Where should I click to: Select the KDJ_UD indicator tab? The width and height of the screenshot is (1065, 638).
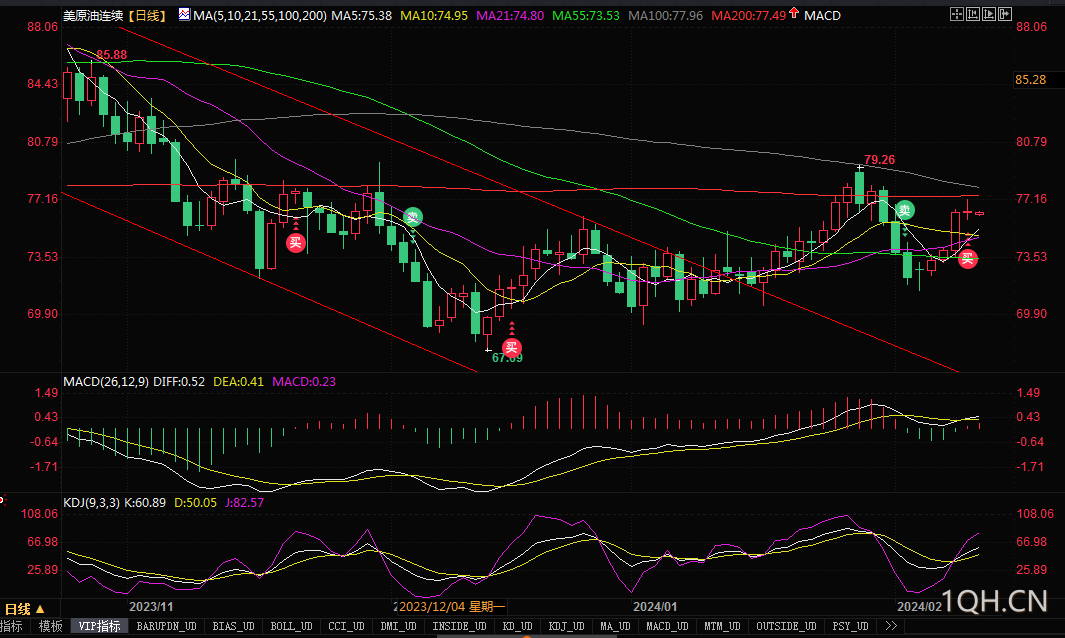point(566,626)
